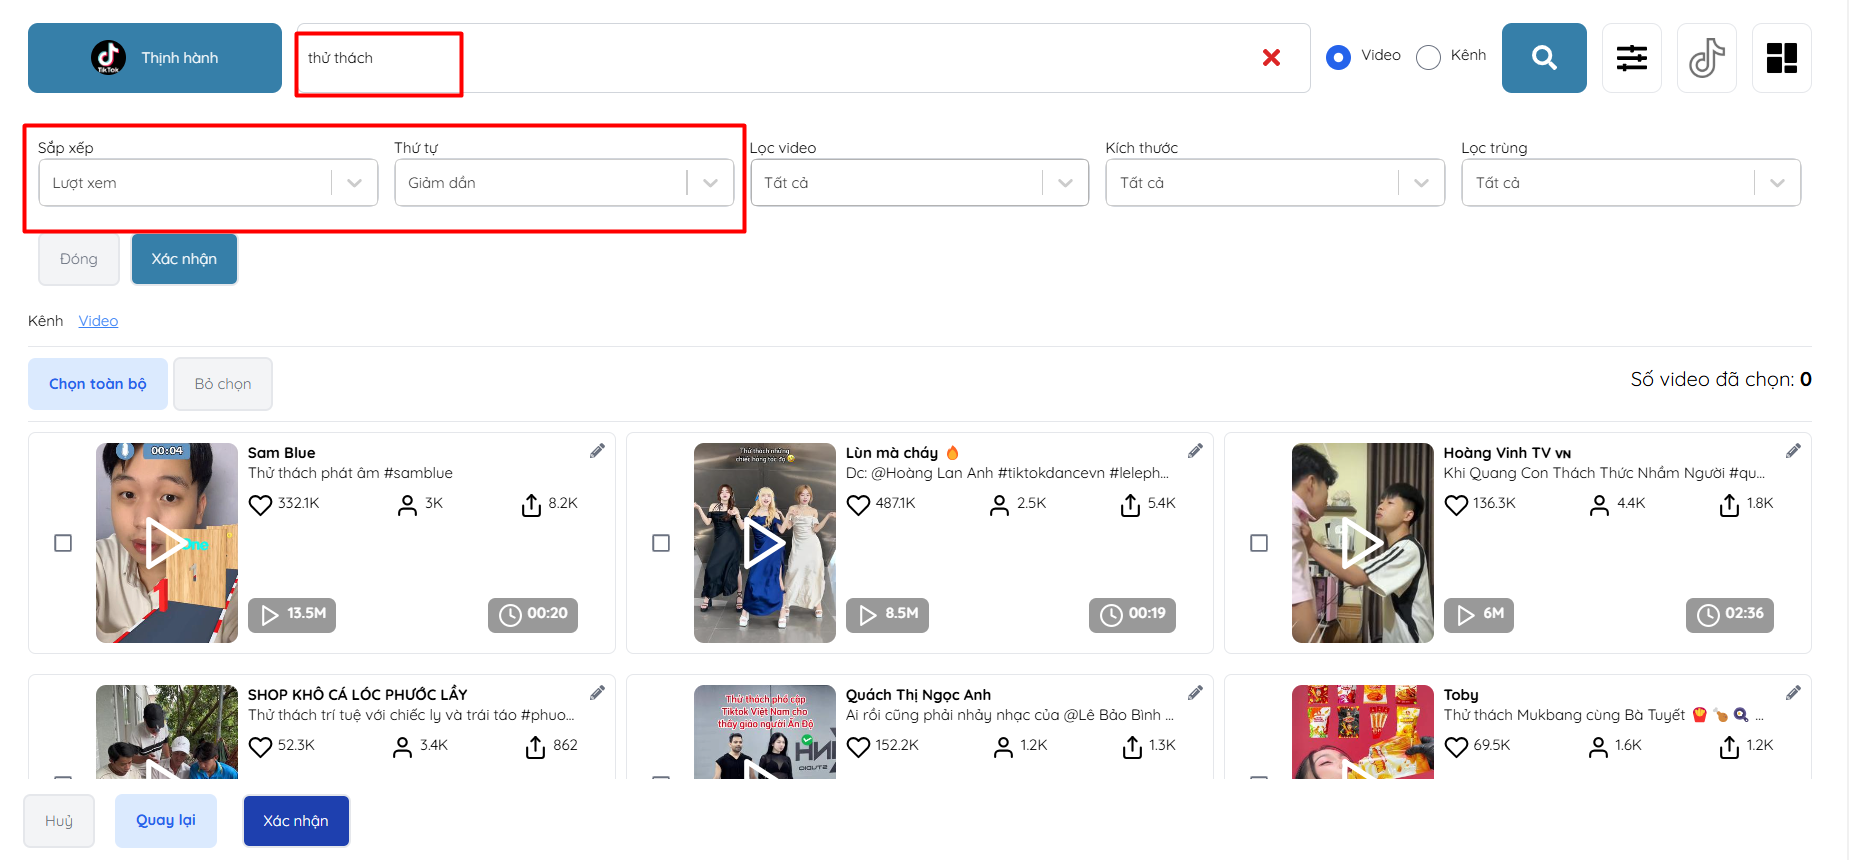
Task: Clear search text with red X
Action: (1271, 58)
